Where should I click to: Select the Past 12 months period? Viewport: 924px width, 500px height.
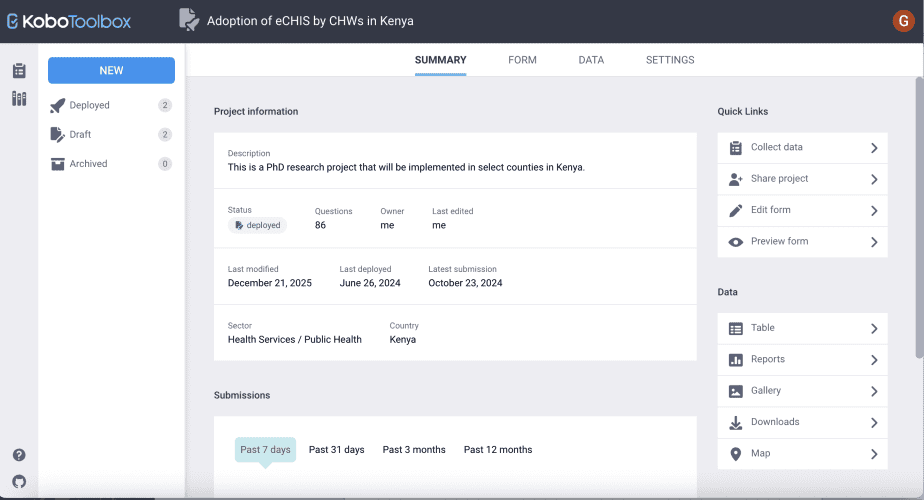coord(498,450)
